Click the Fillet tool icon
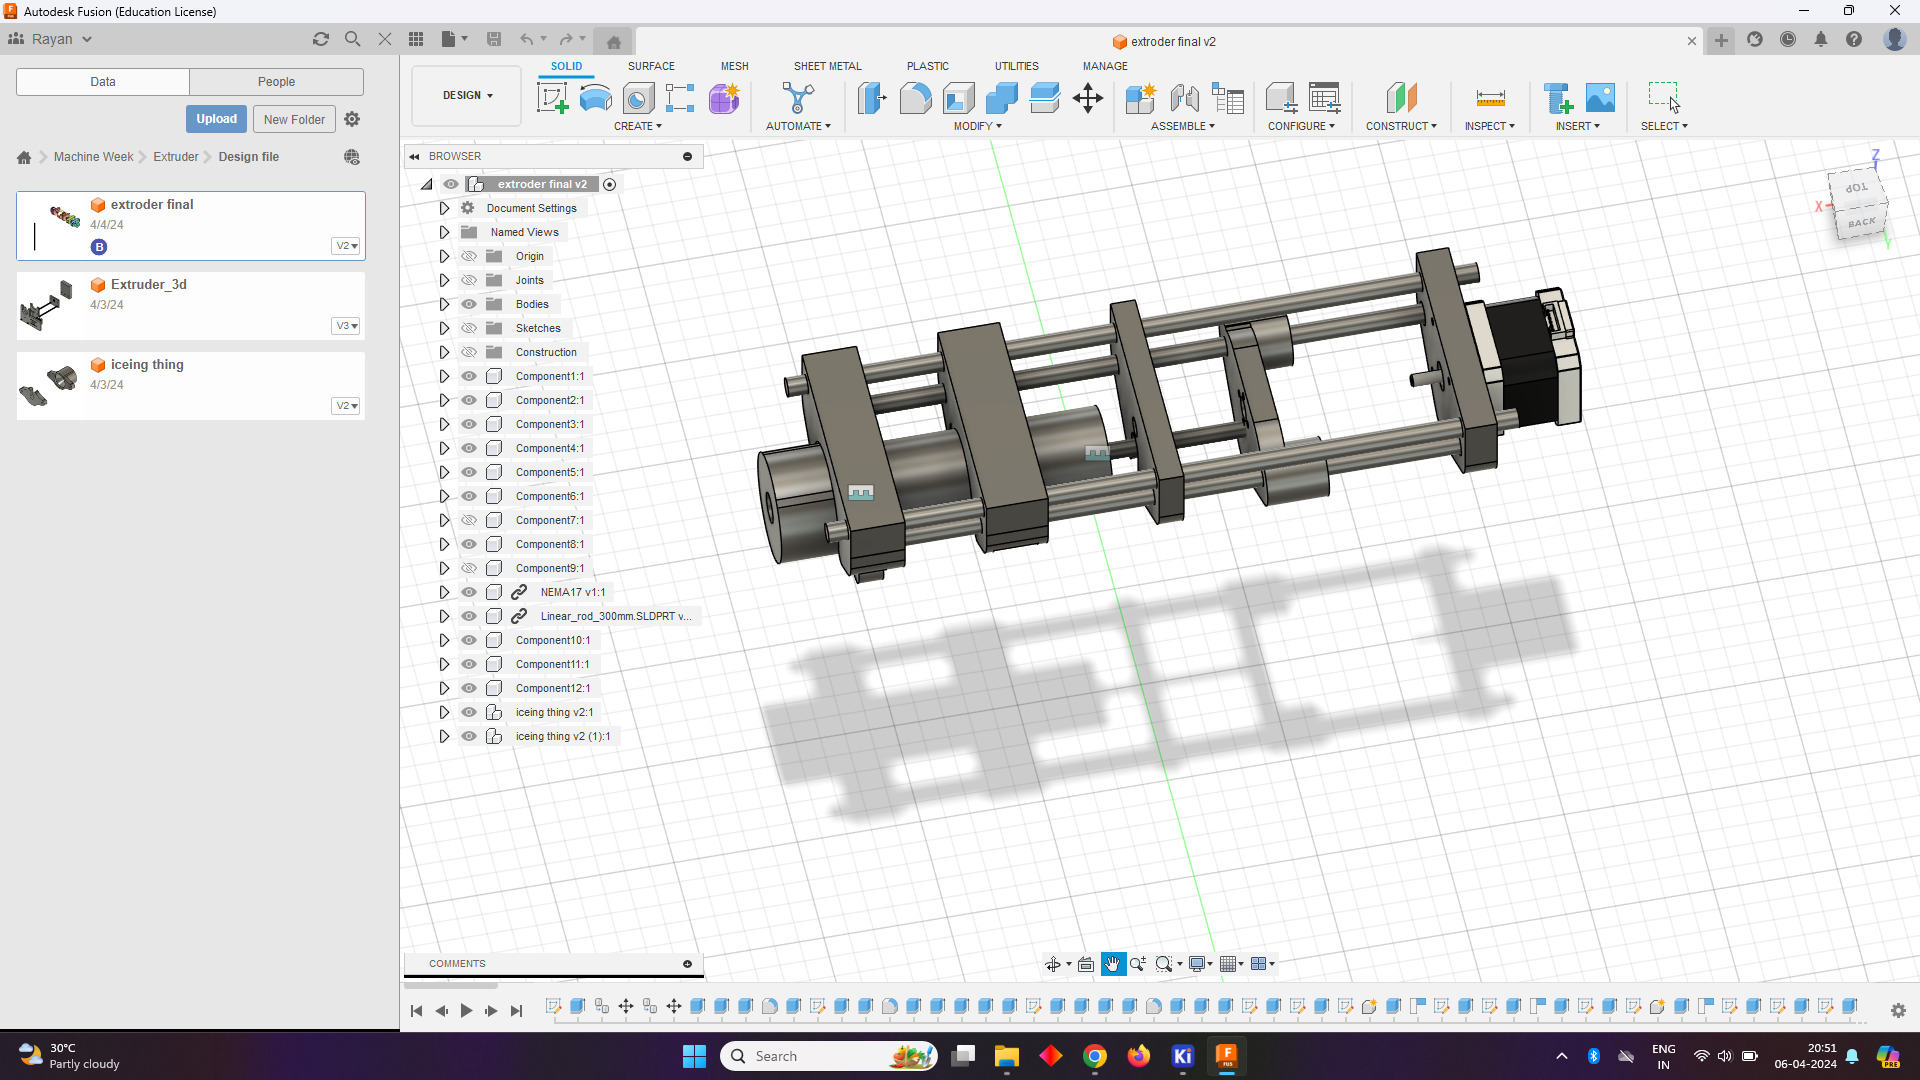Screen dimensions: 1920x1080 click(x=914, y=98)
